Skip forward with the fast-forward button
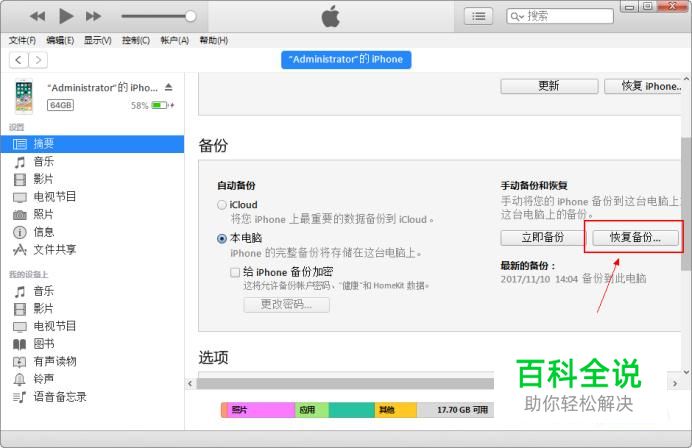The width and height of the screenshot is (692, 448). [94, 16]
